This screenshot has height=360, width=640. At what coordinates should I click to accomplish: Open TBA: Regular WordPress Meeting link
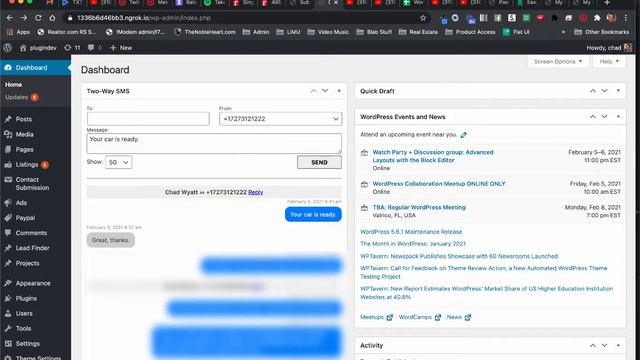click(x=419, y=207)
